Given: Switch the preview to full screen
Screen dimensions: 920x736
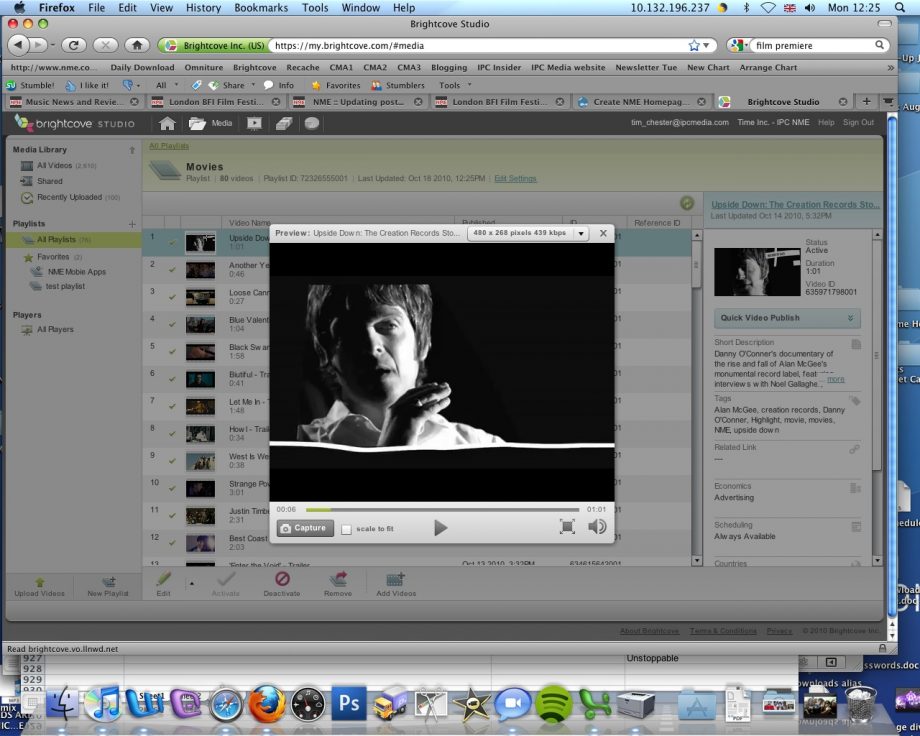Looking at the screenshot, I should pos(567,526).
